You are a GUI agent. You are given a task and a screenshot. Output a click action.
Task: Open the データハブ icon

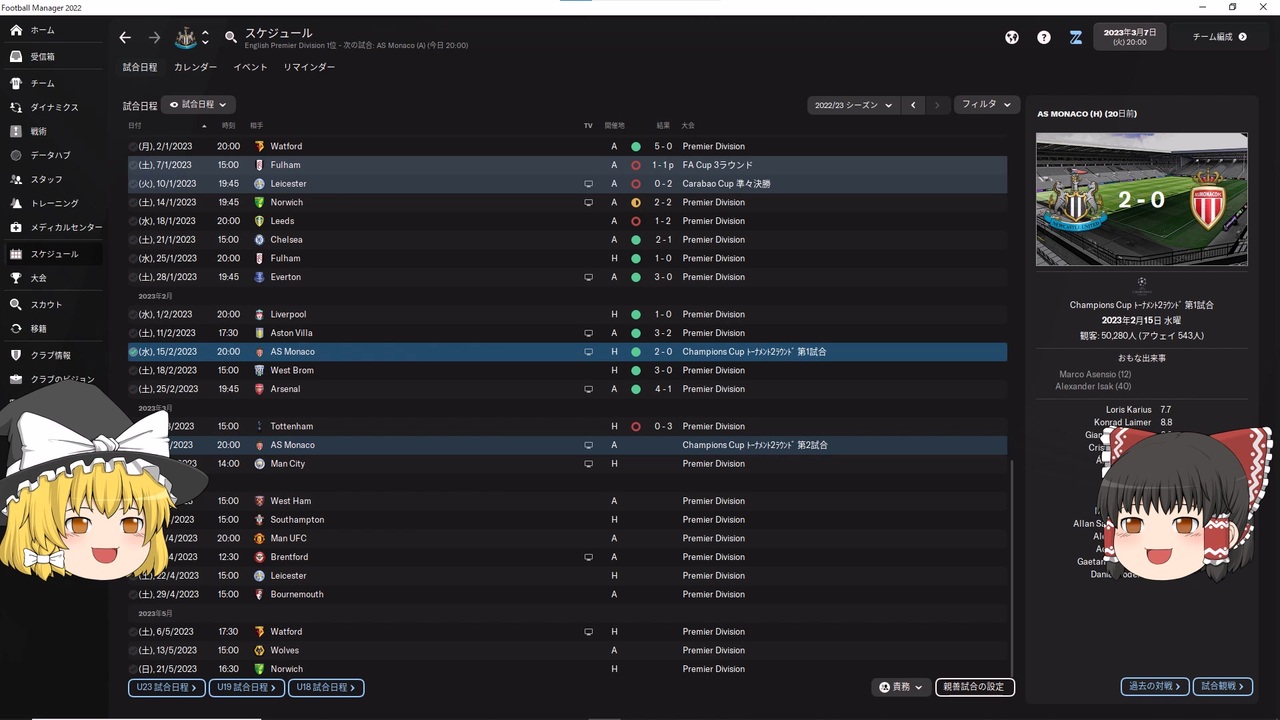coord(16,155)
